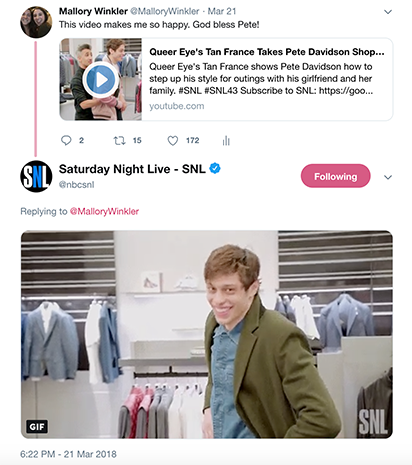This screenshot has width=412, height=465.
Task: Click the reply speech bubble icon
Action: [x=66, y=140]
